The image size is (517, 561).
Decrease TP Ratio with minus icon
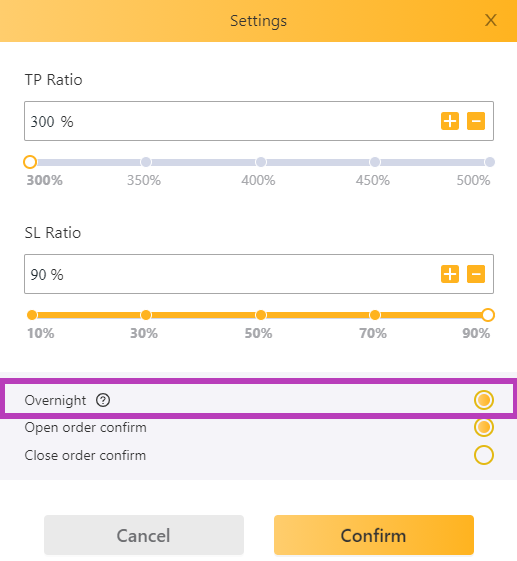(476, 121)
